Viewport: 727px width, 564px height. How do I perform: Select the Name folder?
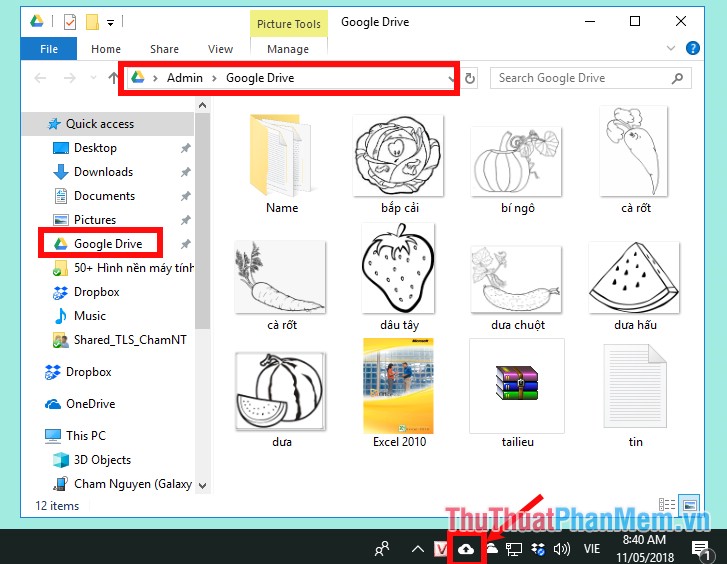[282, 163]
